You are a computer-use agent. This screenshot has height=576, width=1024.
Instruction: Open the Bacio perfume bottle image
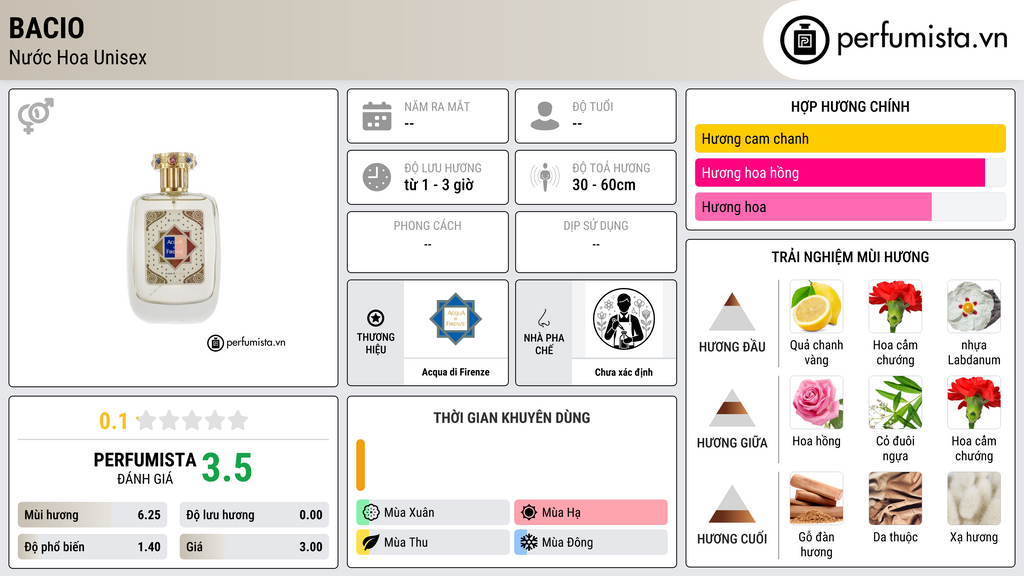point(174,238)
